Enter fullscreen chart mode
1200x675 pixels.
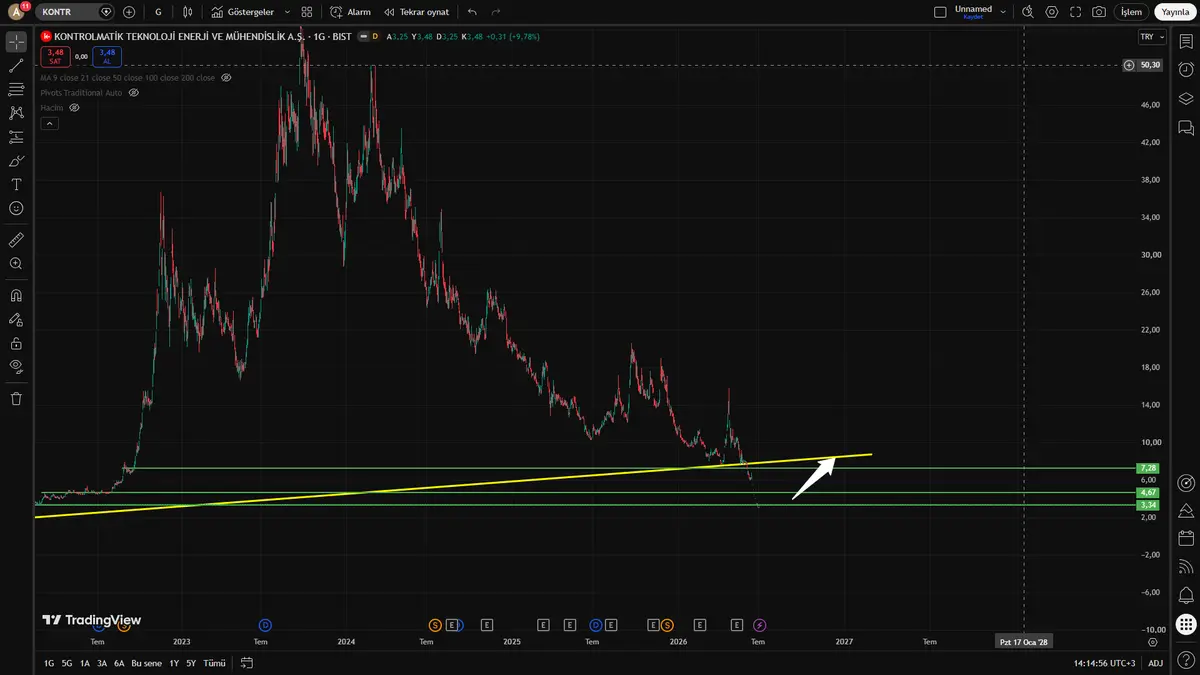point(1076,12)
